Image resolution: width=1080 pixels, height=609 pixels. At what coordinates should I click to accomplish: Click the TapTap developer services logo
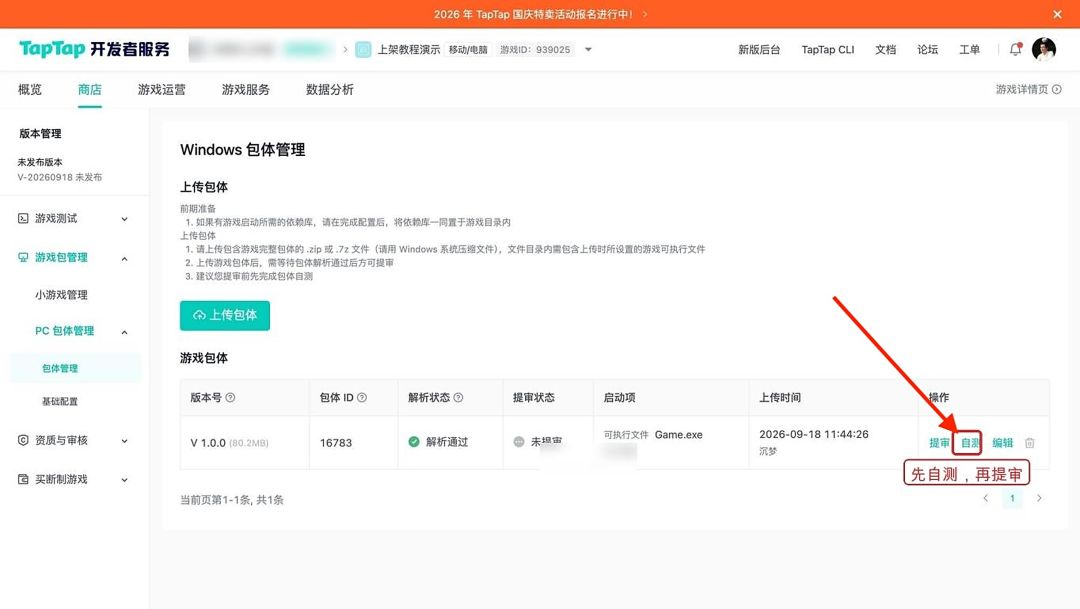tap(94, 49)
